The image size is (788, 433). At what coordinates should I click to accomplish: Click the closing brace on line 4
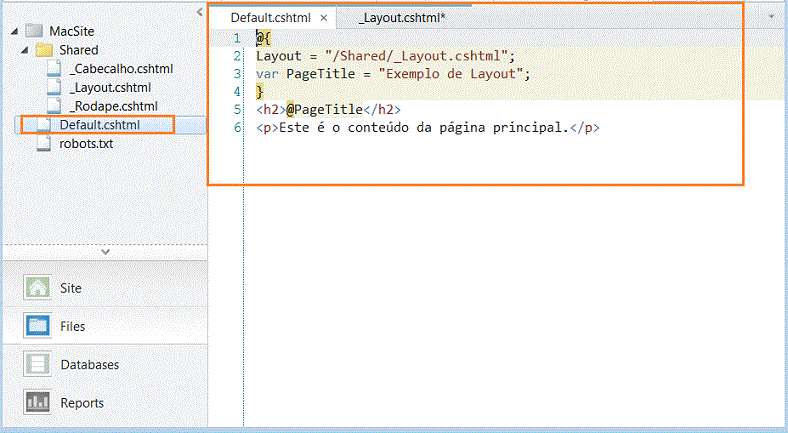[260, 92]
